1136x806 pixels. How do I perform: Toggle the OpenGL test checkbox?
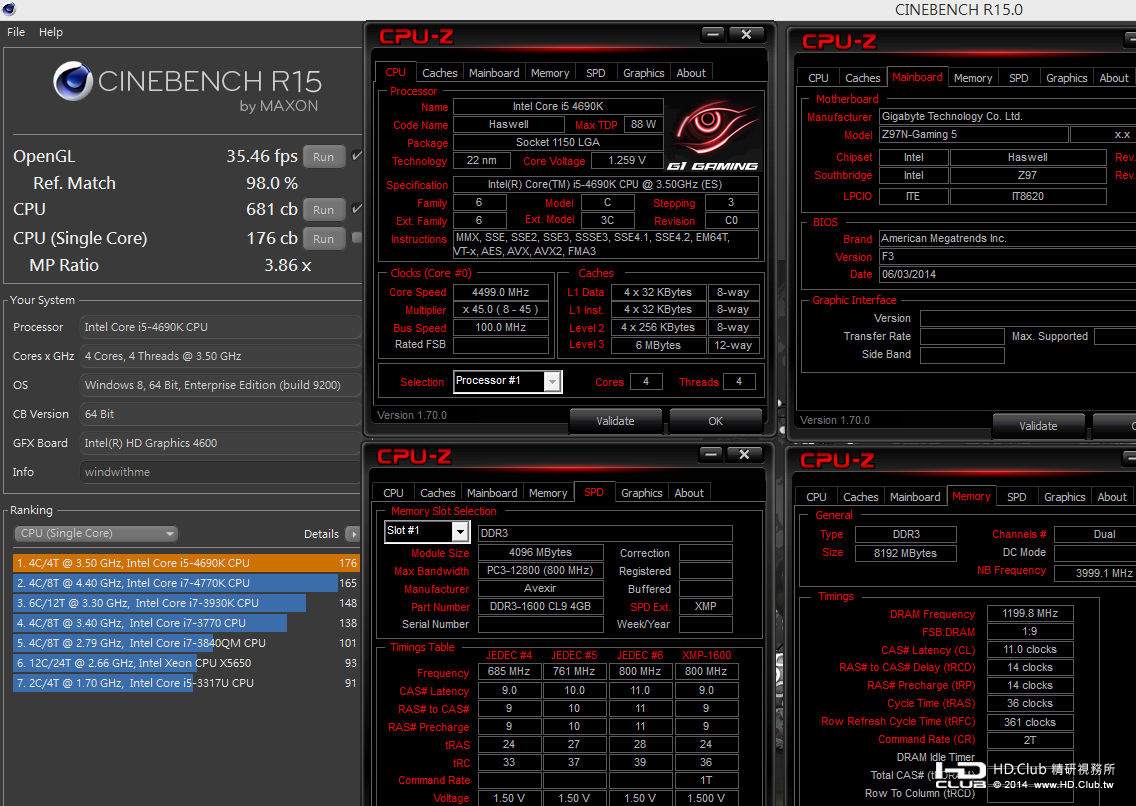pyautogui.click(x=356, y=156)
